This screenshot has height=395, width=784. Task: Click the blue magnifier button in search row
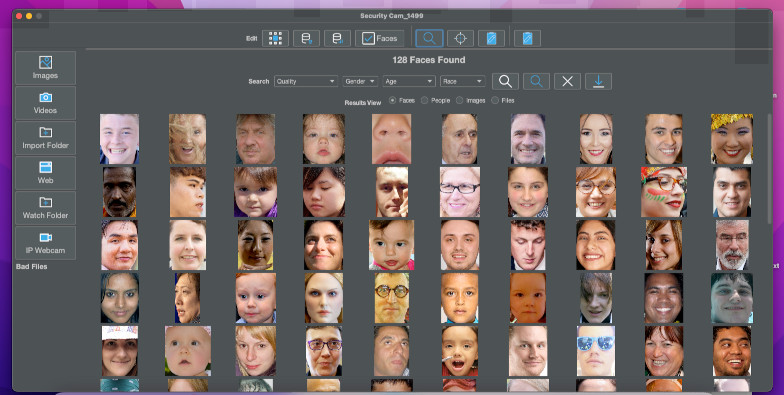[536, 81]
